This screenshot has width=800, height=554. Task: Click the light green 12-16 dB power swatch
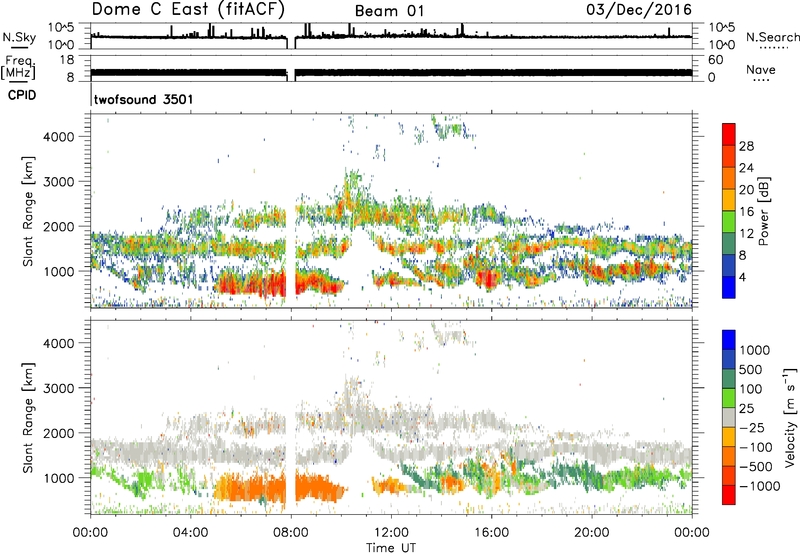coord(729,221)
